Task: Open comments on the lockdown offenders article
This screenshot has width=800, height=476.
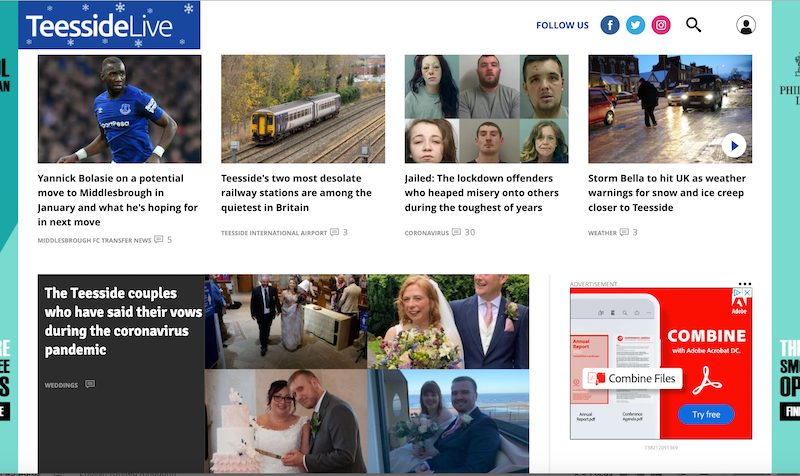Action: pyautogui.click(x=462, y=233)
